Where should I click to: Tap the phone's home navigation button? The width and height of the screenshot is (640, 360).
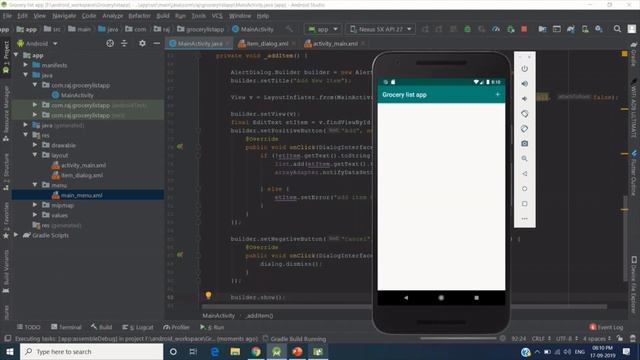point(441,298)
